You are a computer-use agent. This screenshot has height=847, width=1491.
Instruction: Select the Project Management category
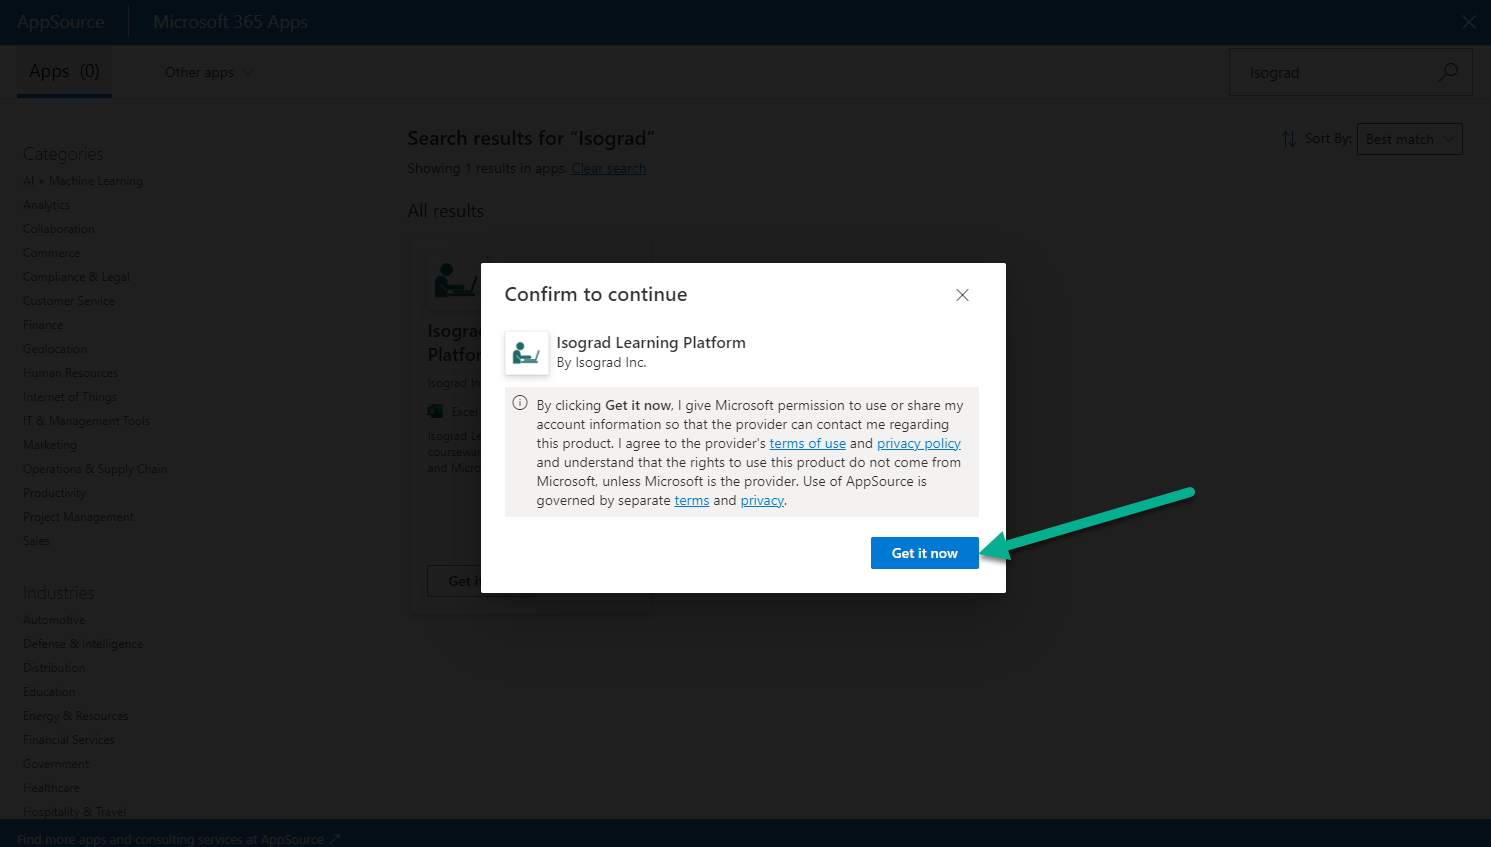point(78,517)
